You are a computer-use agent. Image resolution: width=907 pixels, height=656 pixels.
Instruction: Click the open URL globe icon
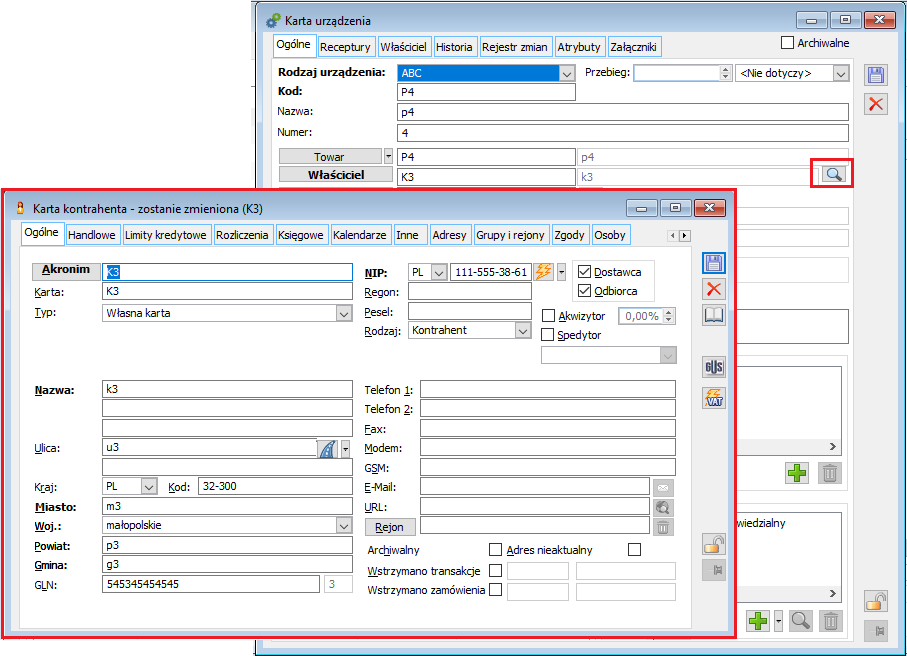(x=663, y=507)
